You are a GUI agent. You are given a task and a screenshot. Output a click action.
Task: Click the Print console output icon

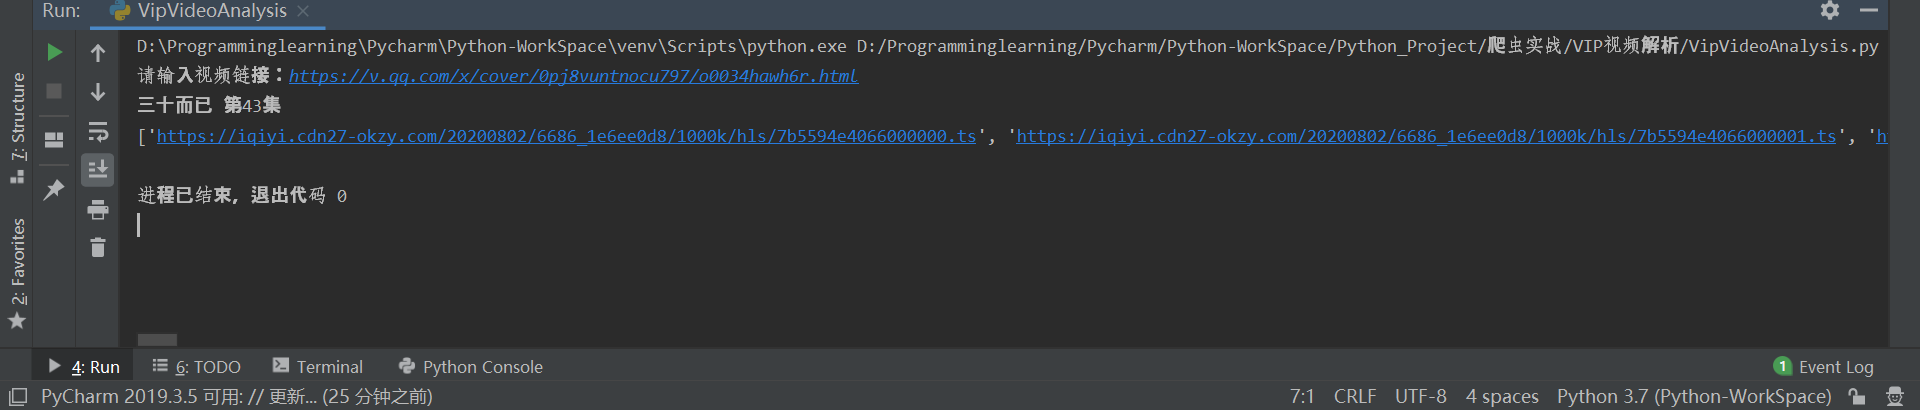(98, 209)
